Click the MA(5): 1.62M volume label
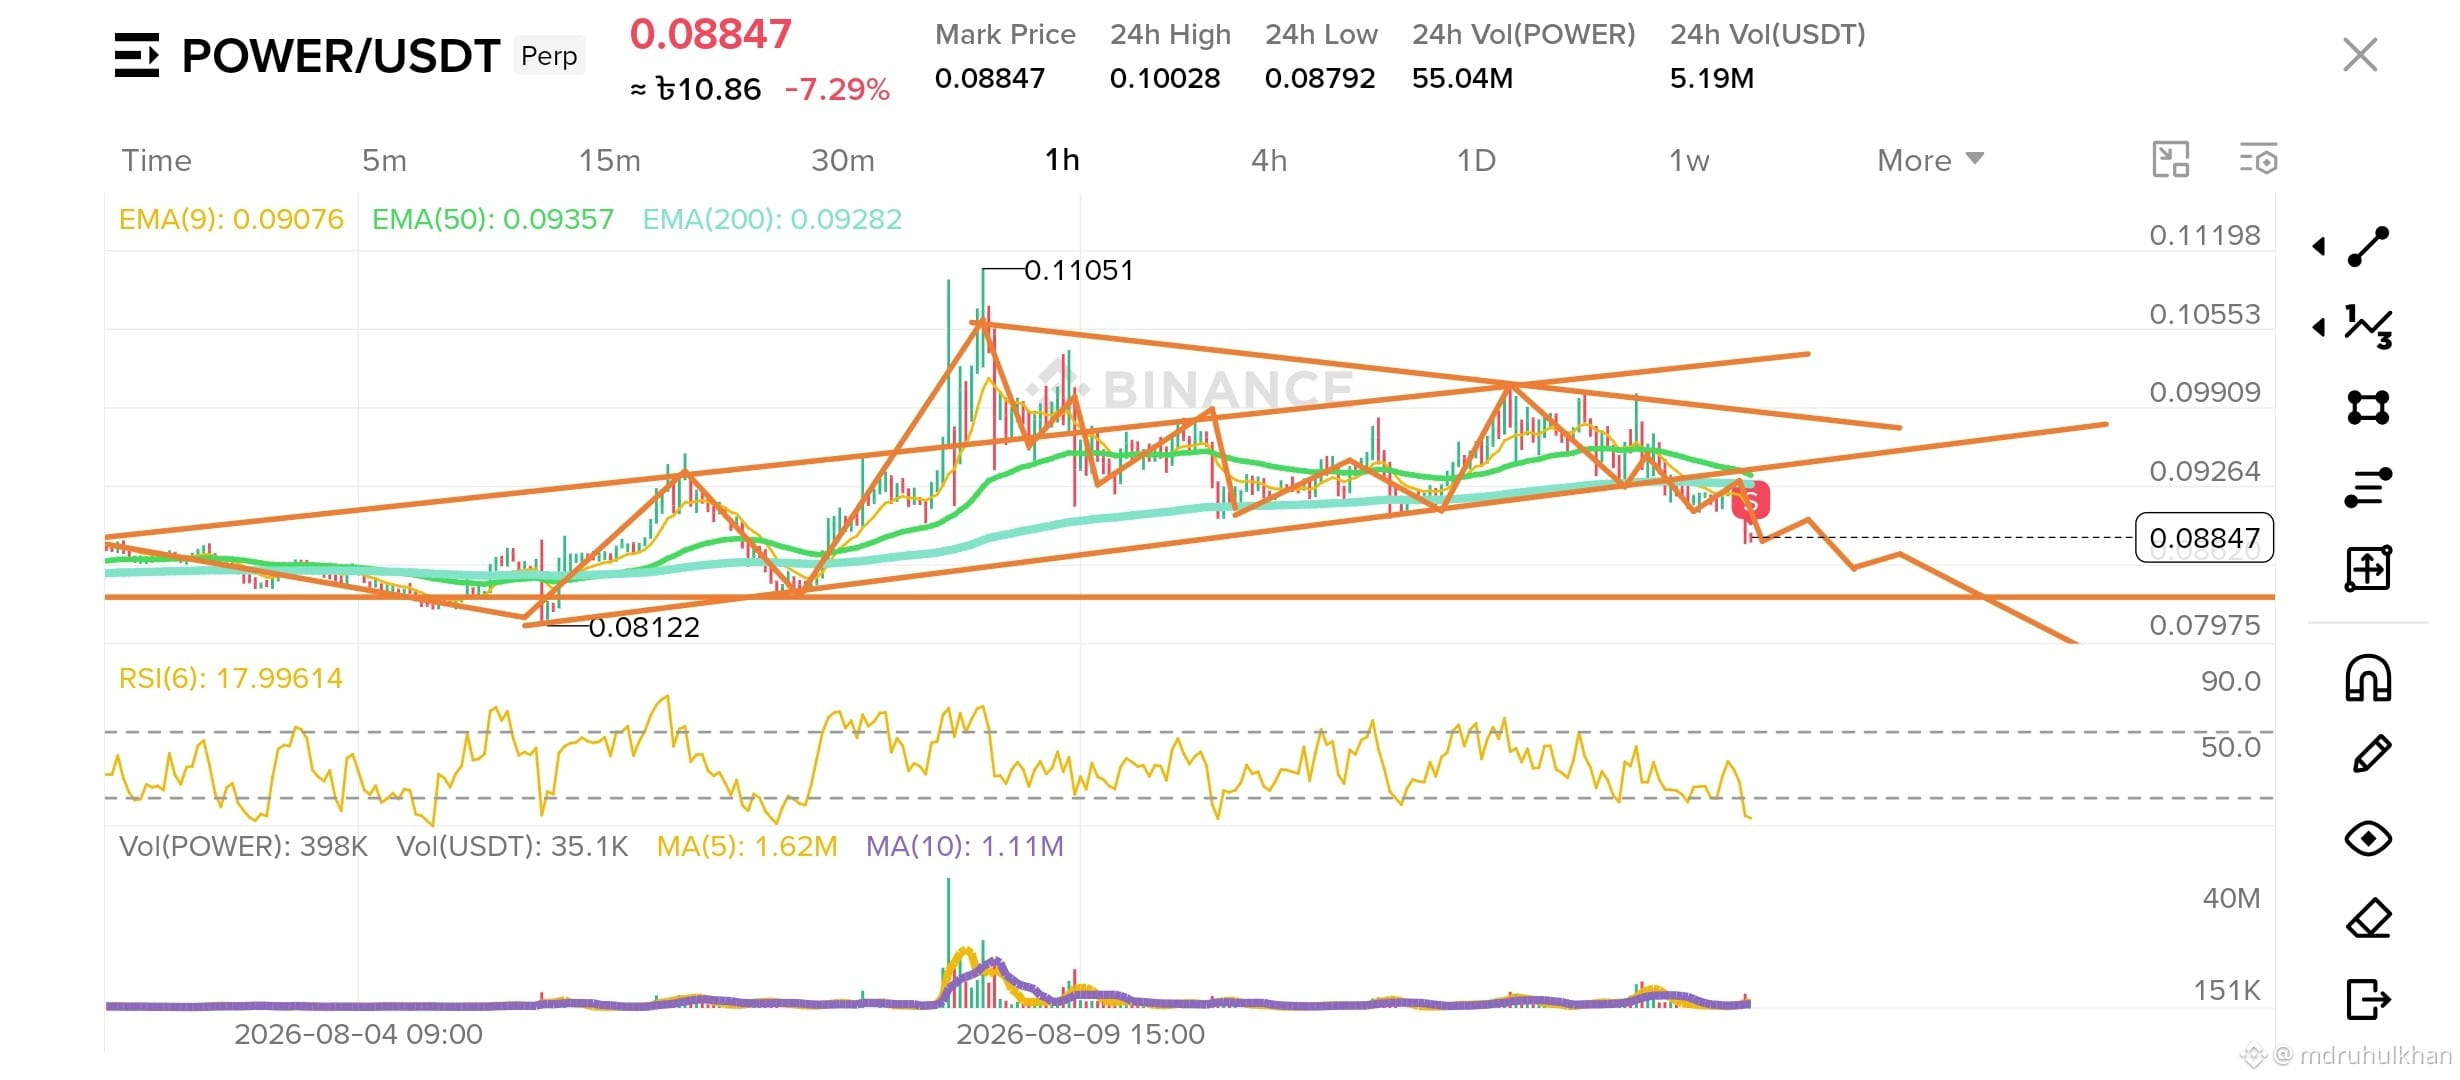This screenshot has width=2460, height=1080. click(747, 846)
